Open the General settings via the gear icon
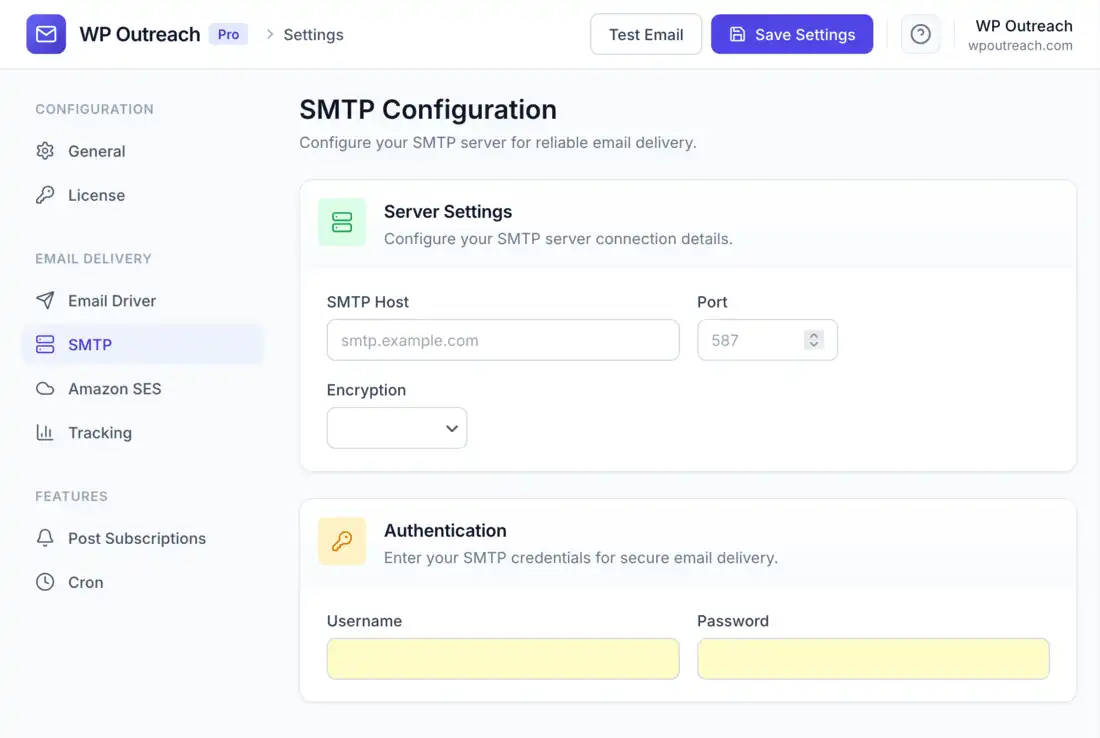The height and width of the screenshot is (738, 1100). pyautogui.click(x=44, y=151)
